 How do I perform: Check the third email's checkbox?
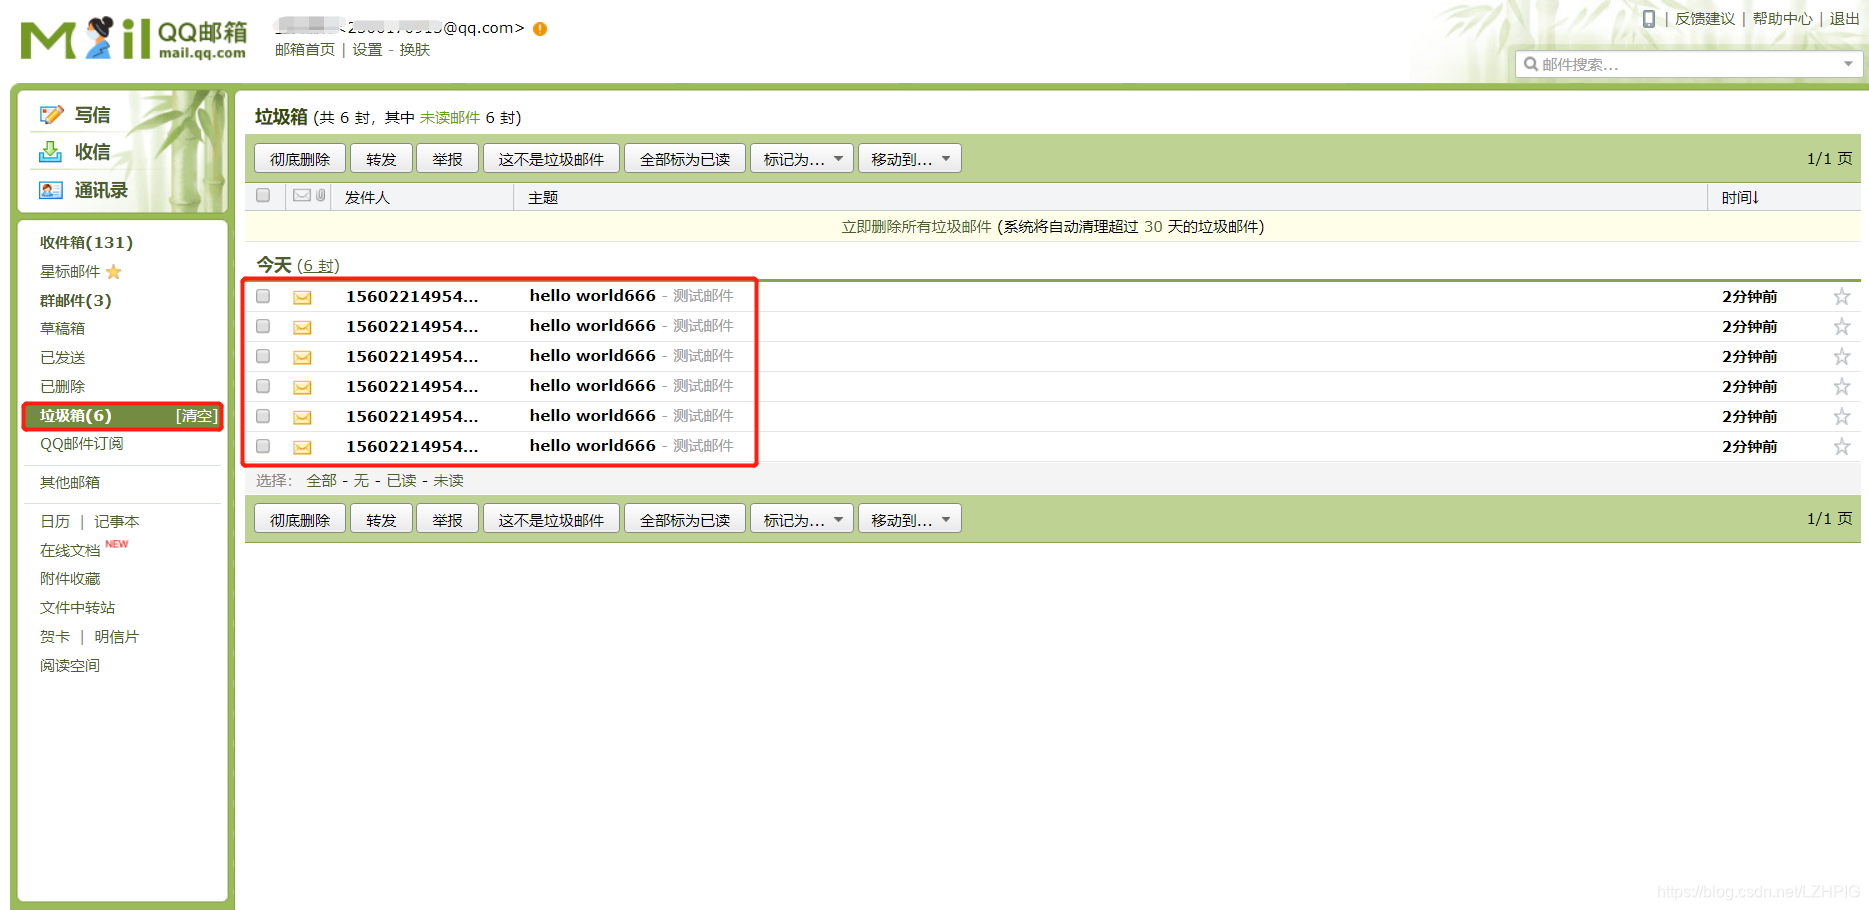pos(263,356)
